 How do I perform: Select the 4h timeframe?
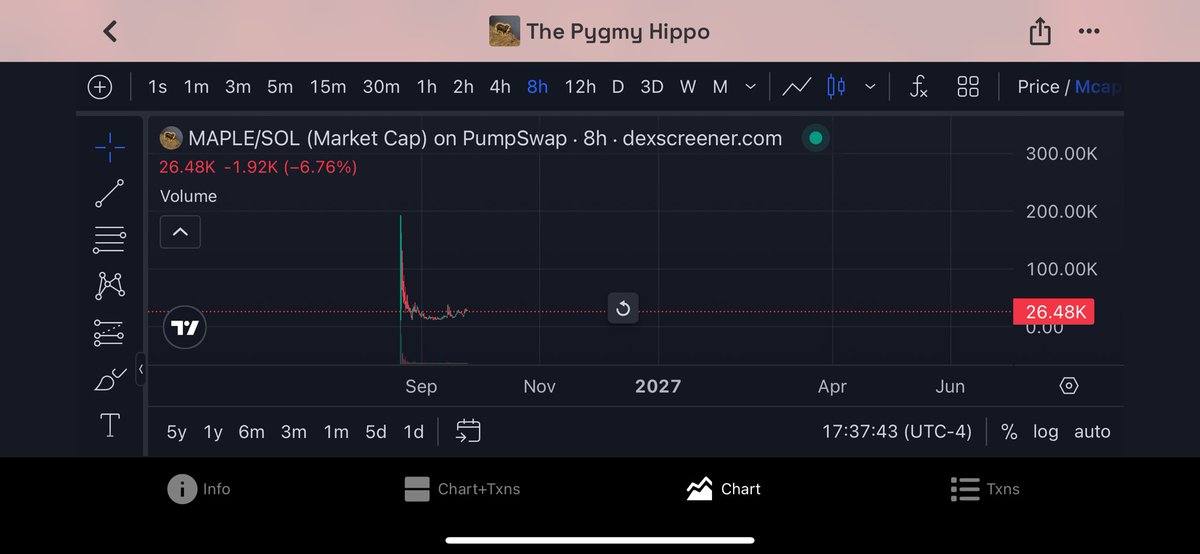pos(500,87)
